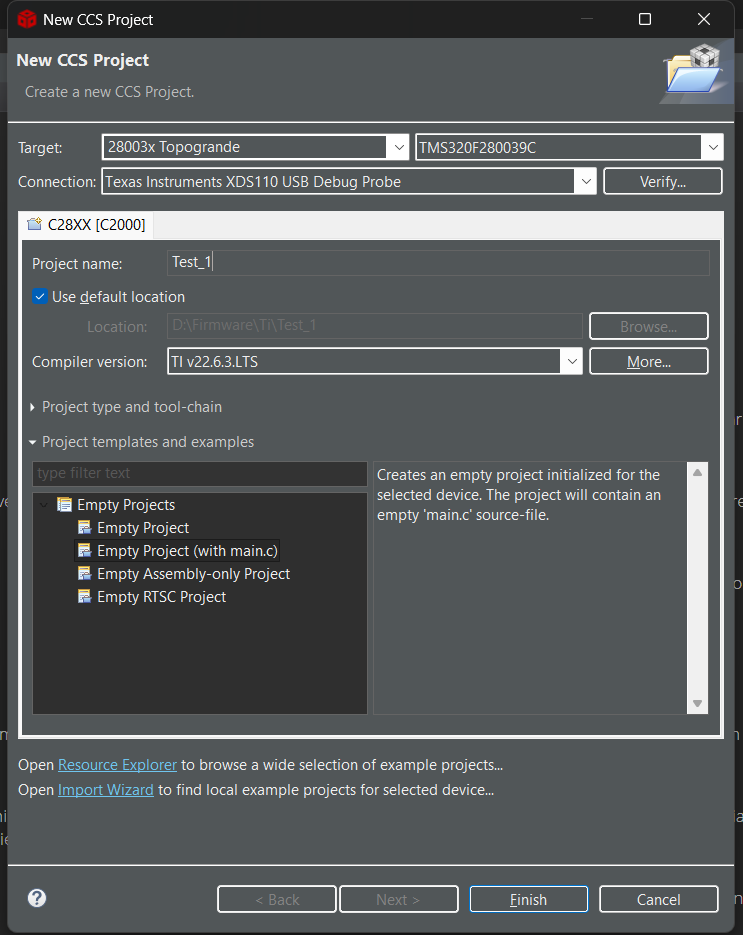The image size is (743, 935).
Task: Click the Empty Project template icon
Action: (85, 527)
